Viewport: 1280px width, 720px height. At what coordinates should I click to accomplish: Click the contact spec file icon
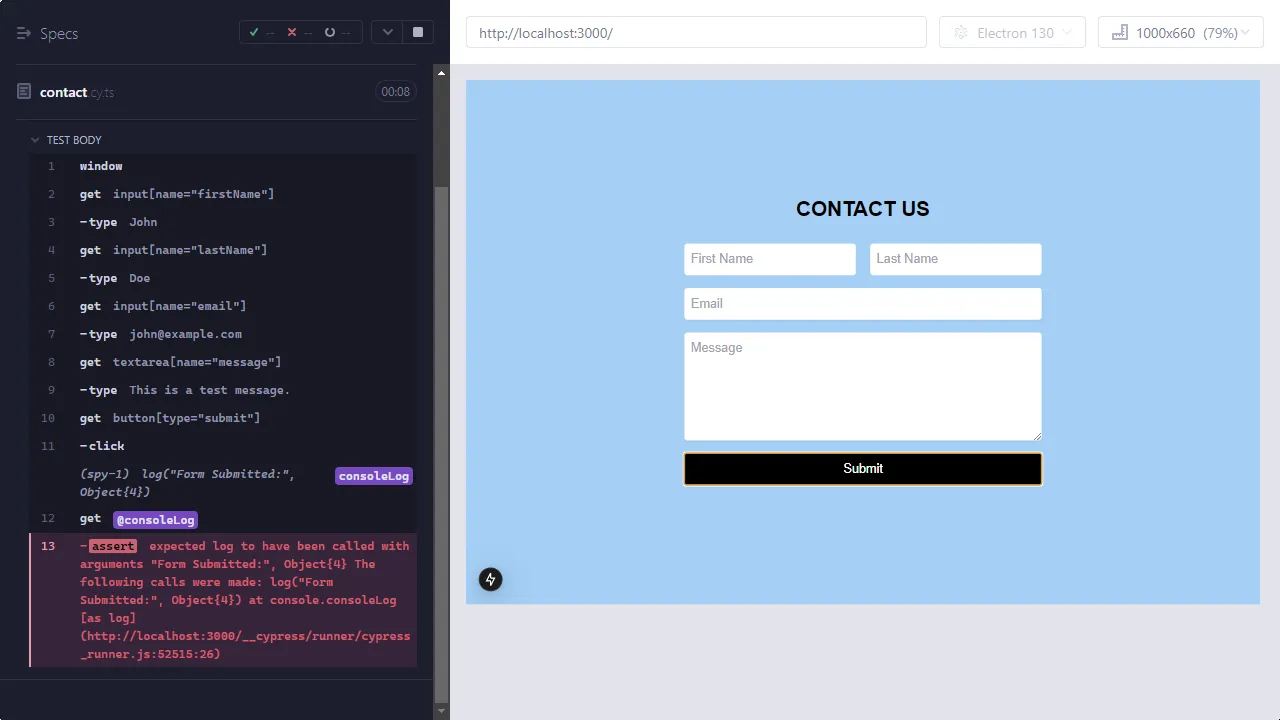[24, 92]
